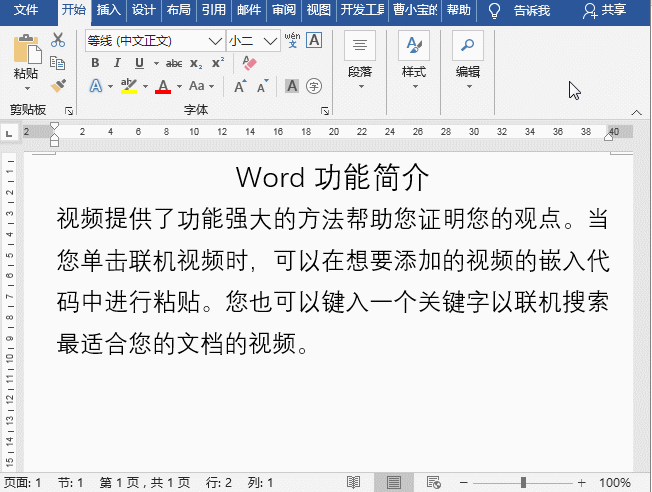The width and height of the screenshot is (652, 492).
Task: Switch to Review (审阅) tab
Action: (x=284, y=10)
